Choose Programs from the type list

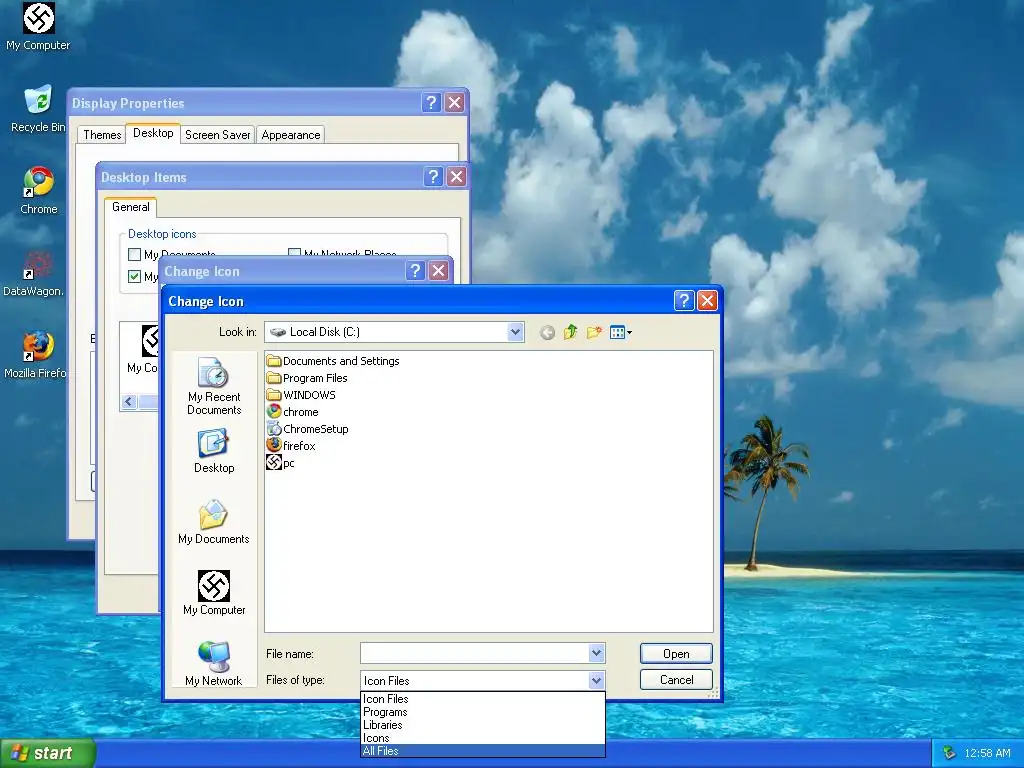tap(483, 712)
